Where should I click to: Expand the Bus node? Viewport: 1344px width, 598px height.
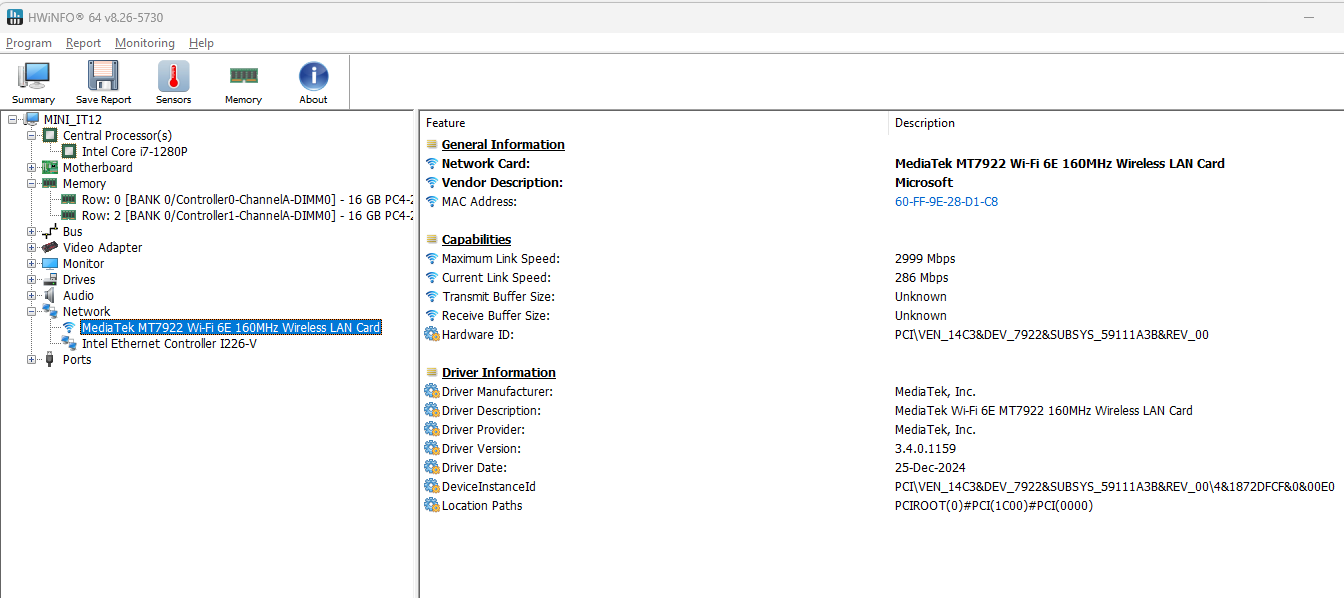[32, 232]
